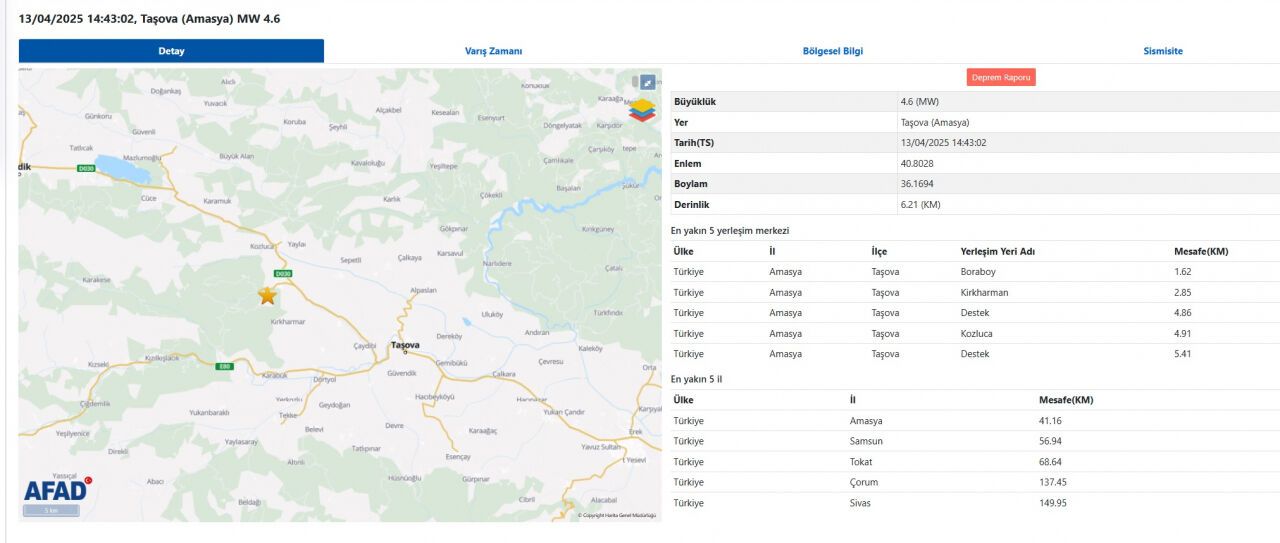Expand the map to fullscreen
This screenshot has width=1280, height=543.
coord(647,82)
